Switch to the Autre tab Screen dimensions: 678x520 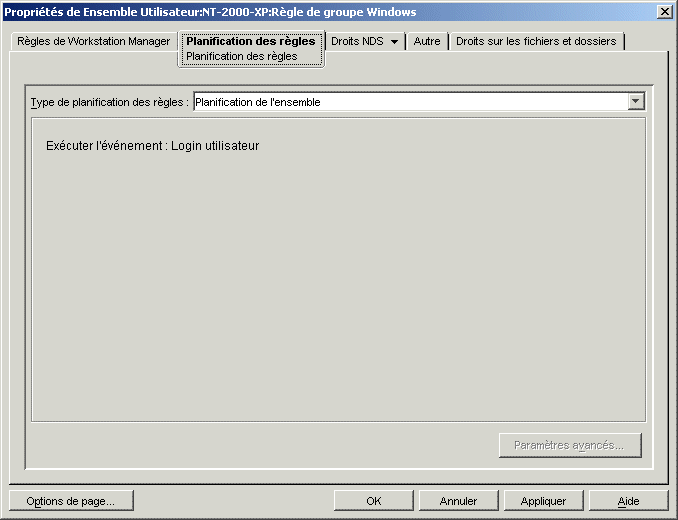(x=427, y=41)
